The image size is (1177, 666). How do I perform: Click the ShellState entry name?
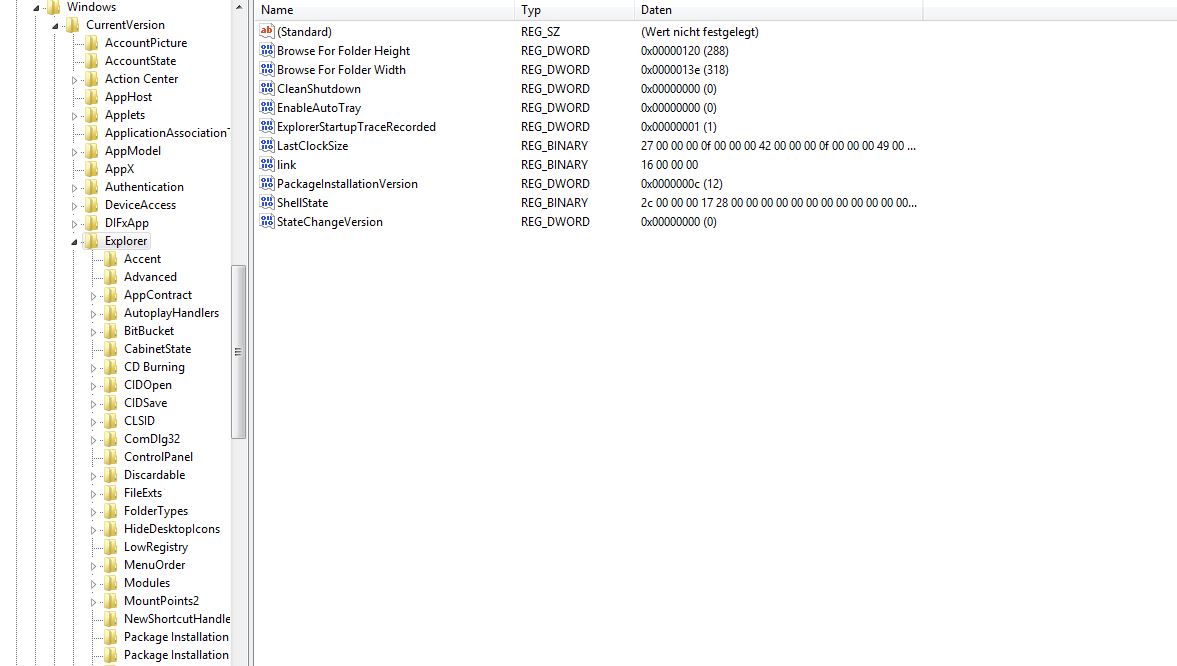click(x=303, y=203)
